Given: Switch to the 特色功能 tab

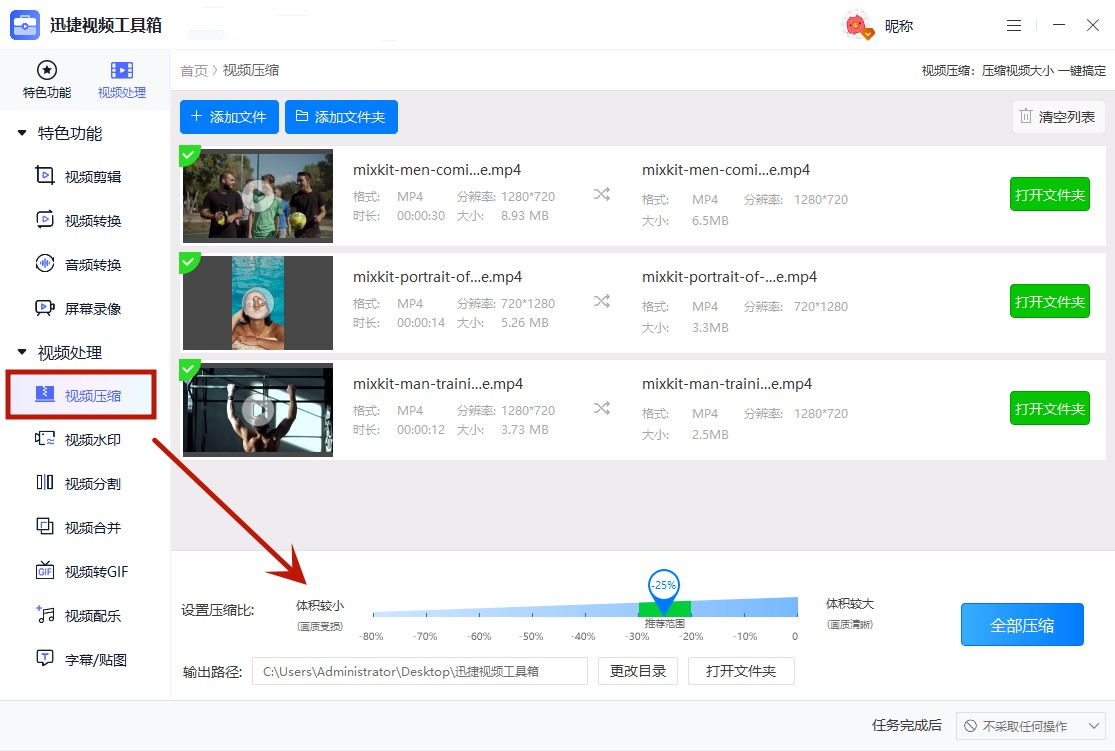Looking at the screenshot, I should tap(46, 78).
